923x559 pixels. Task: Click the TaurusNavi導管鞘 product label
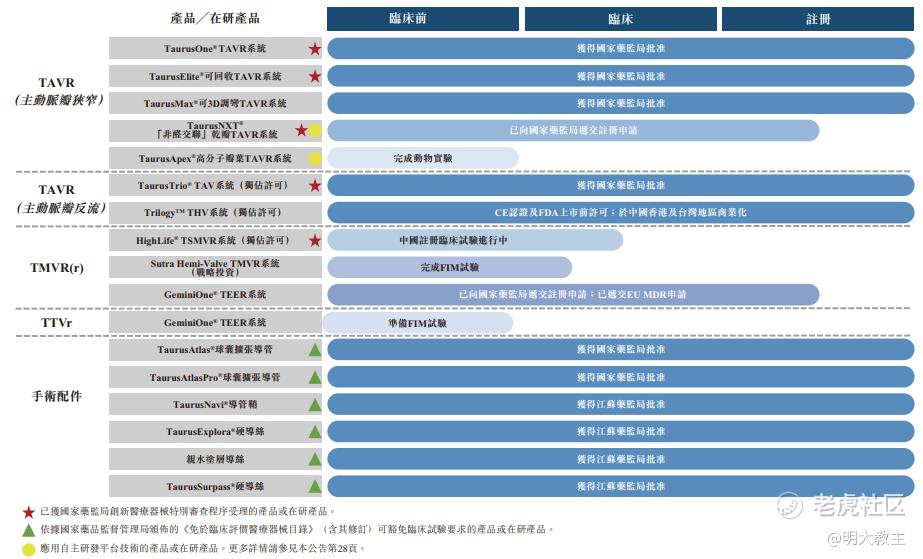click(215, 404)
